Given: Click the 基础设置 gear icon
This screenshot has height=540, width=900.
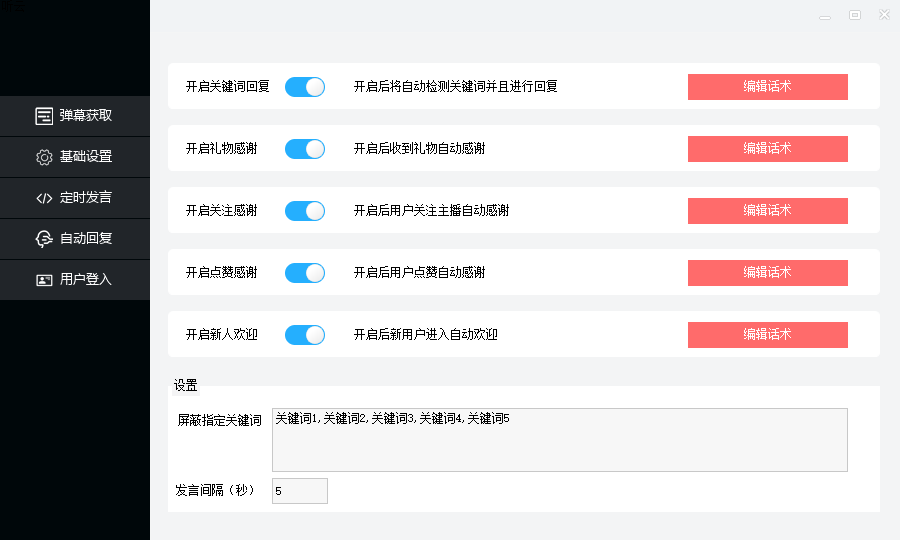Looking at the screenshot, I should point(44,157).
